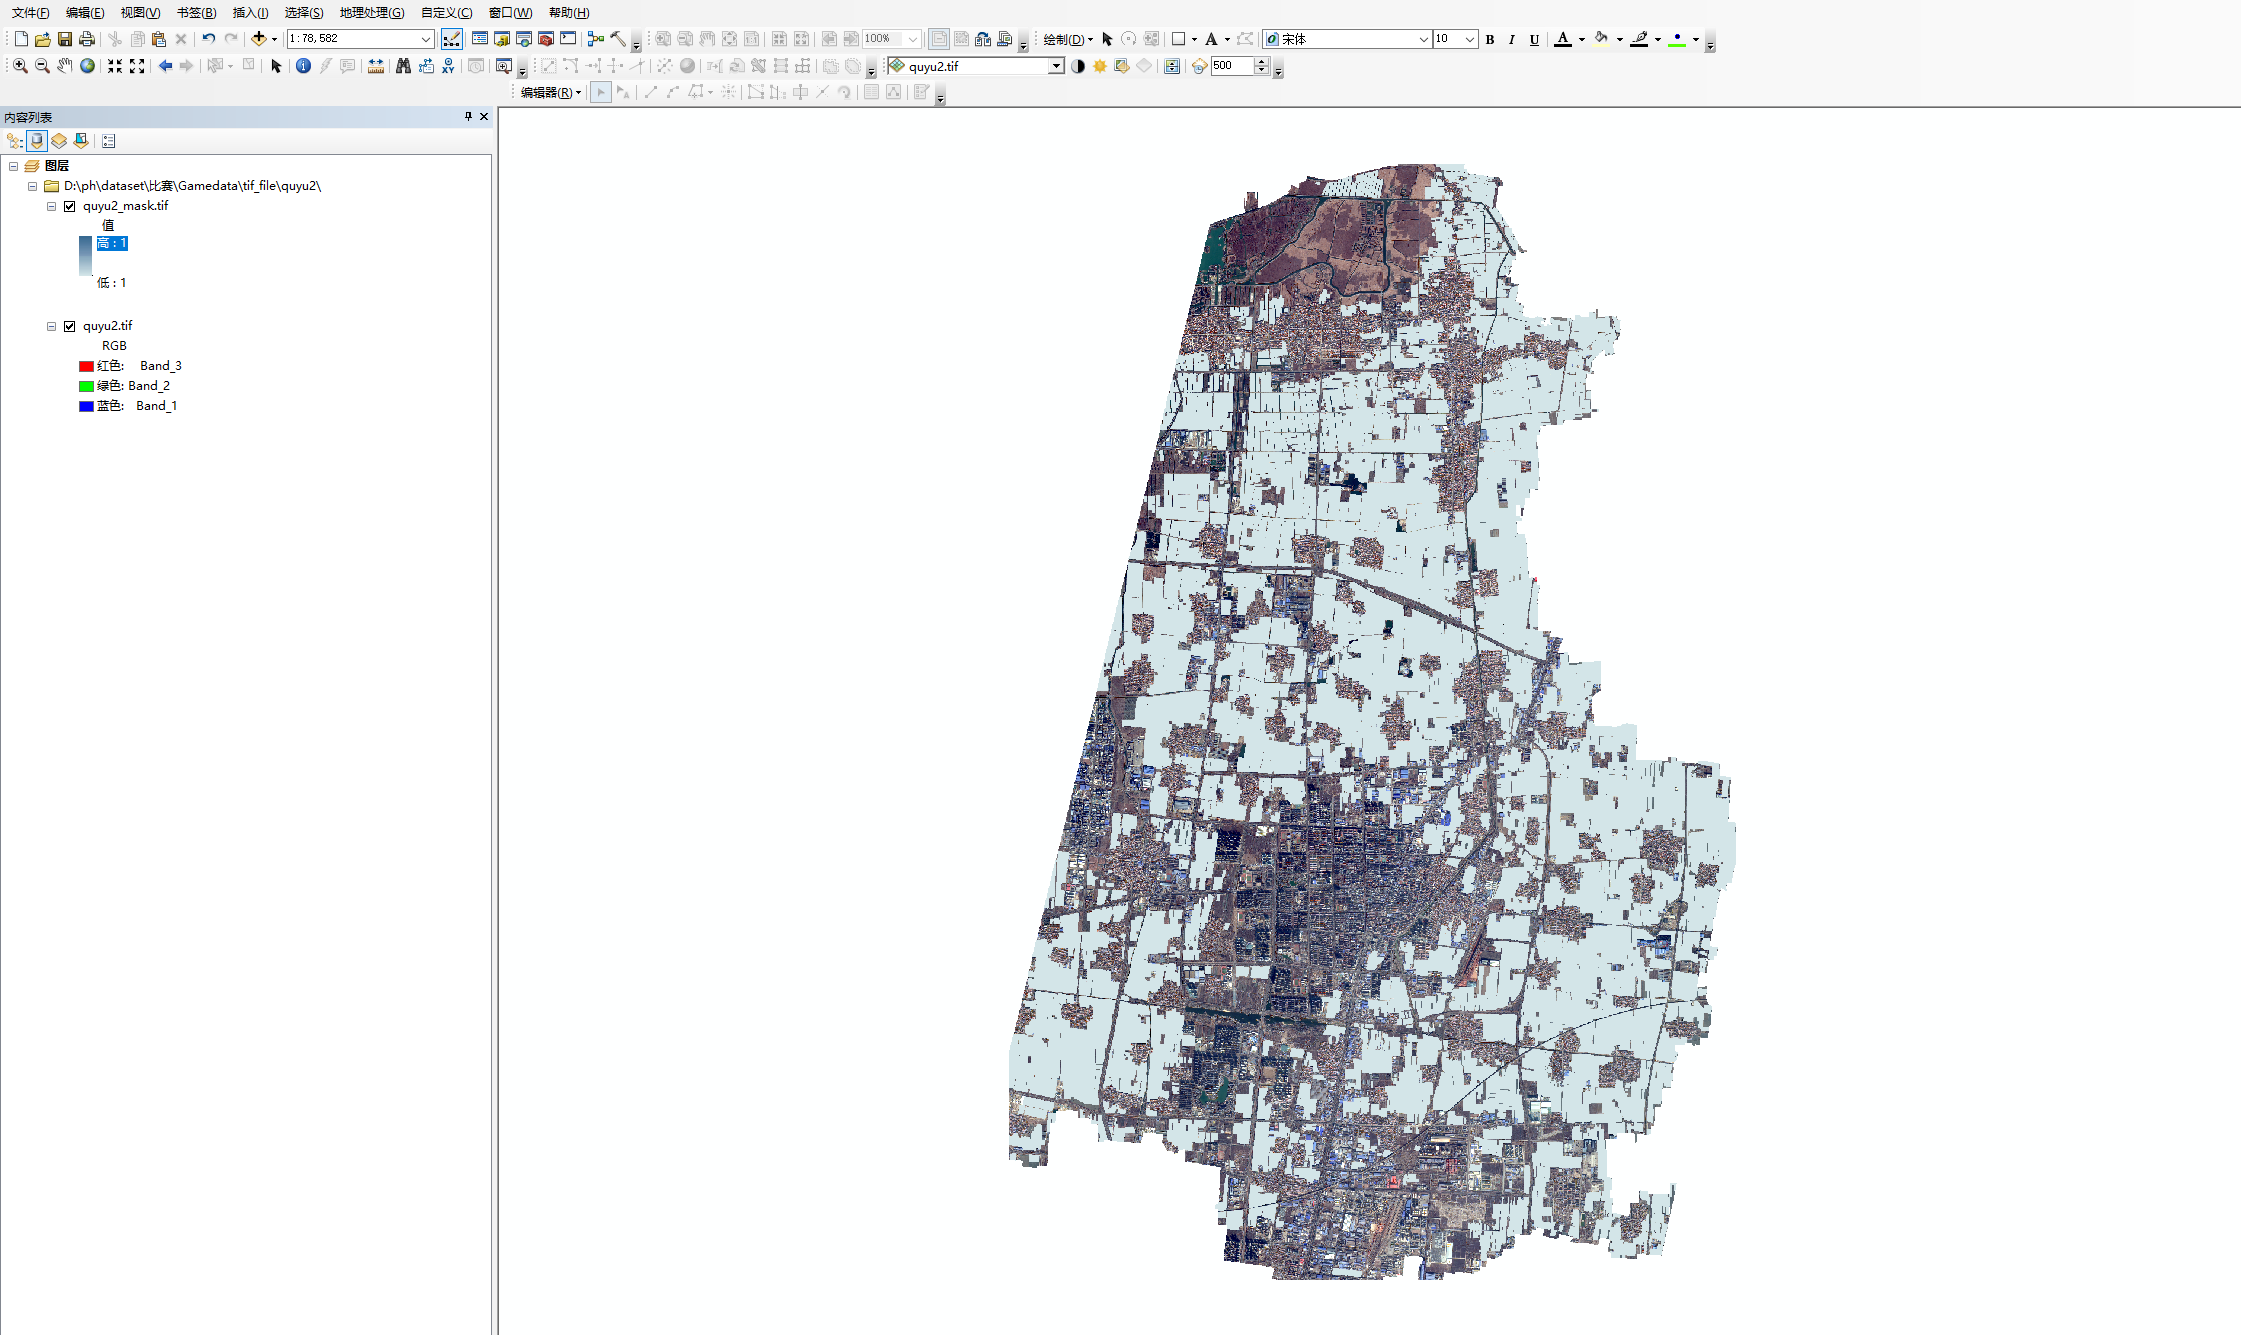Click the red Band_3 color swatch
This screenshot has height=1335, width=2241.
[x=86, y=365]
